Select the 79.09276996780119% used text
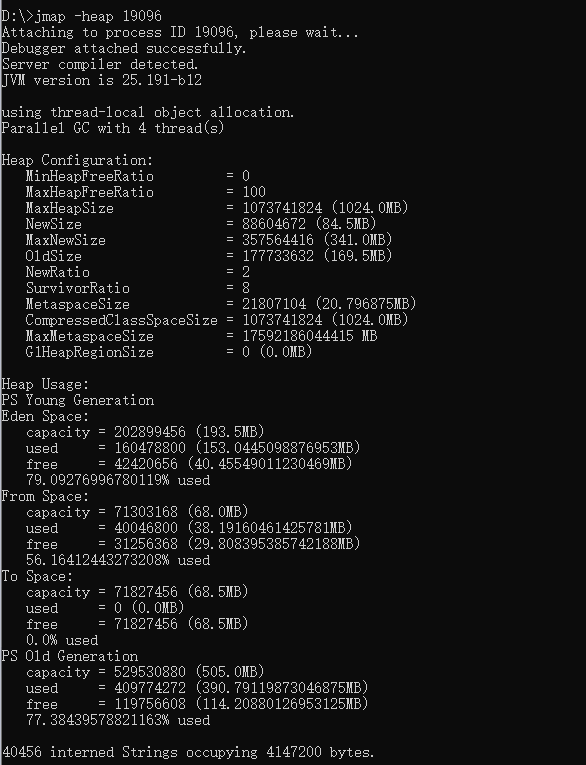This screenshot has height=765, width=586. (x=118, y=480)
